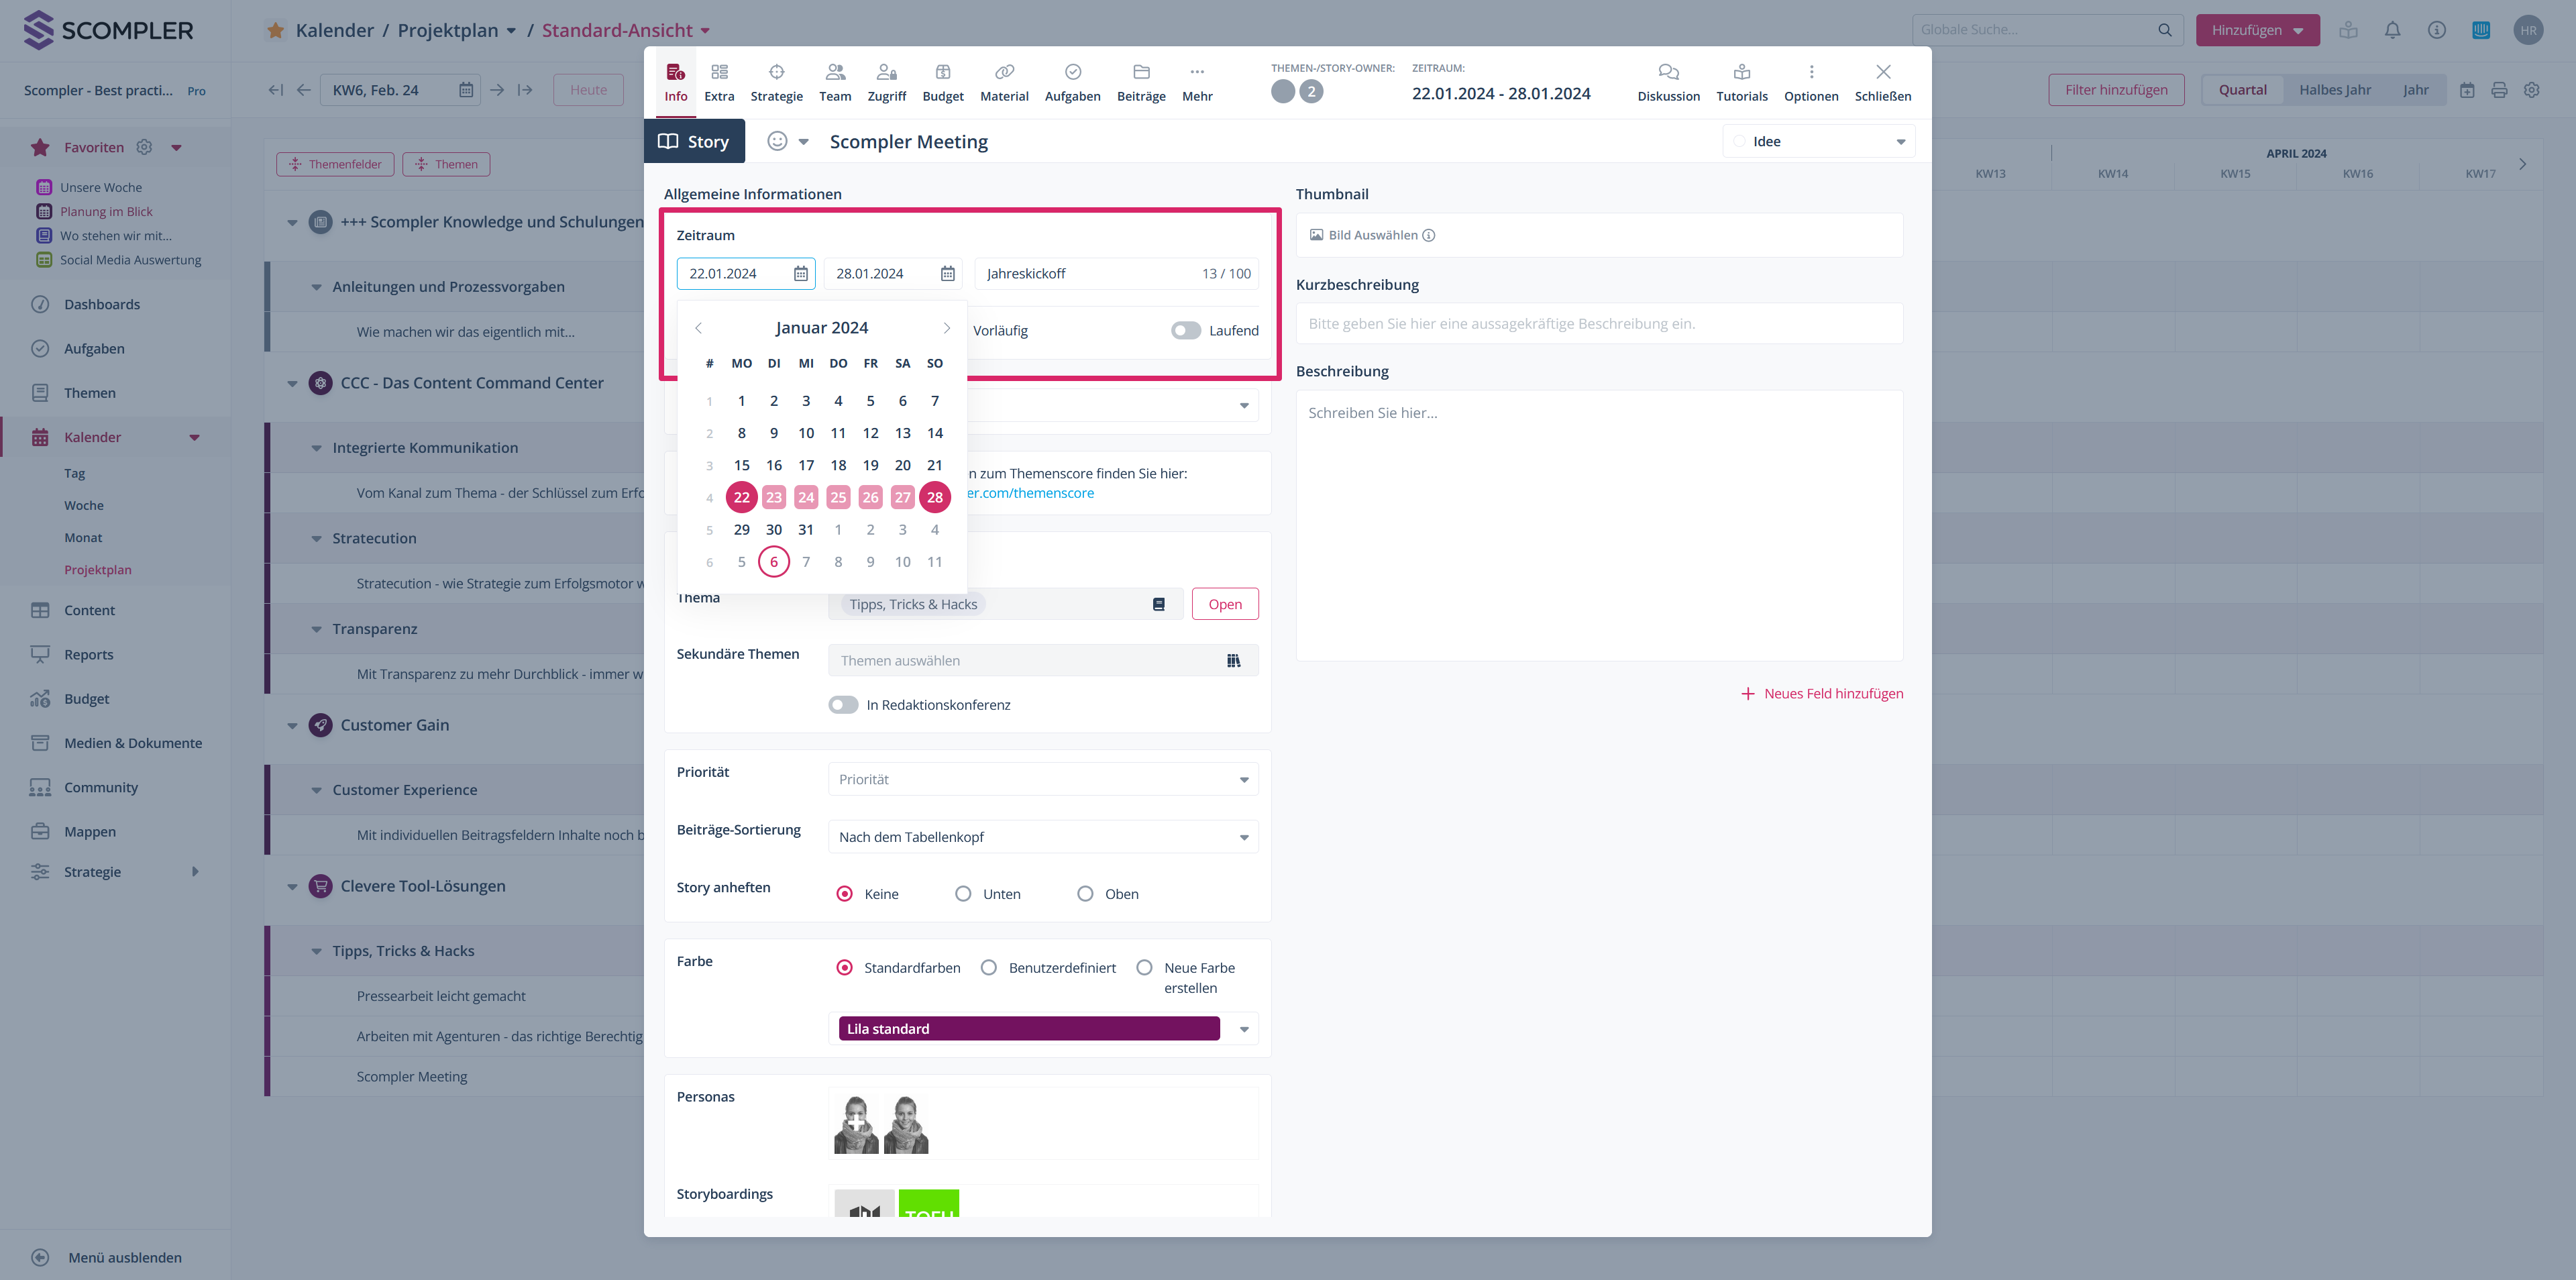2576x1280 pixels.
Task: Open the Mehr overflow menu
Action: click(x=1197, y=82)
